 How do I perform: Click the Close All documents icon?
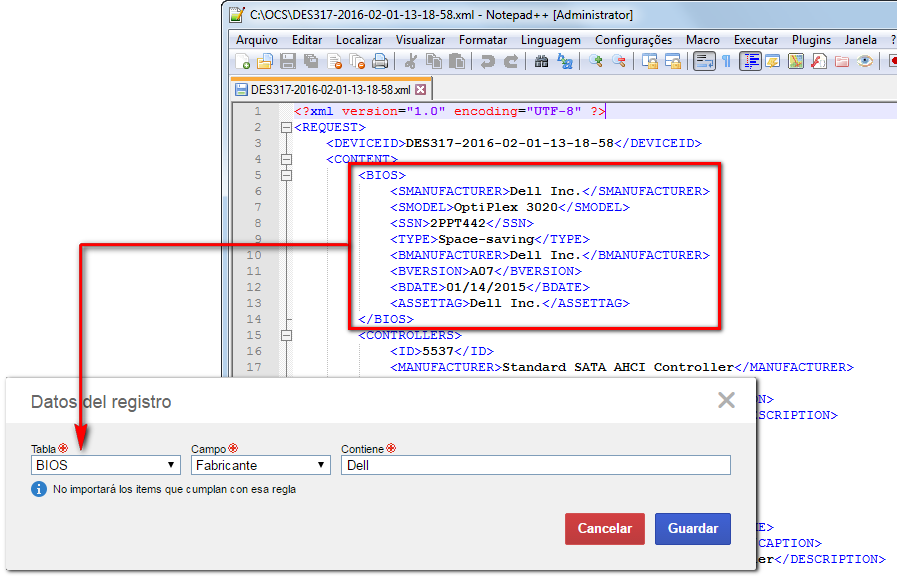(x=358, y=61)
